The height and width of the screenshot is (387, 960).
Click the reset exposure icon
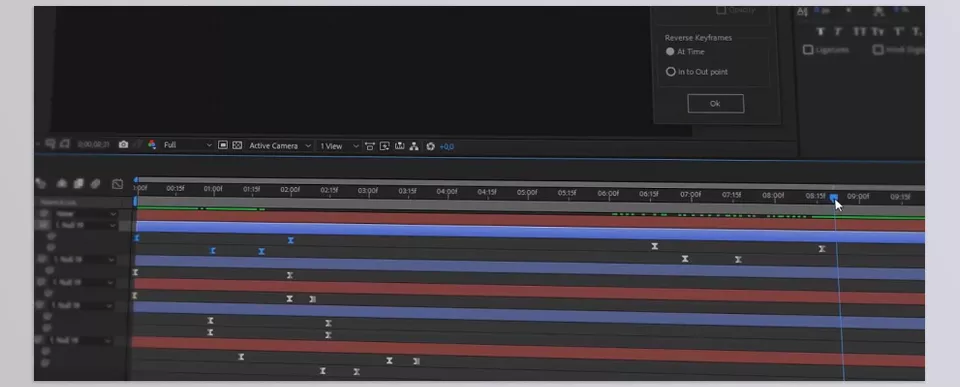[430, 146]
